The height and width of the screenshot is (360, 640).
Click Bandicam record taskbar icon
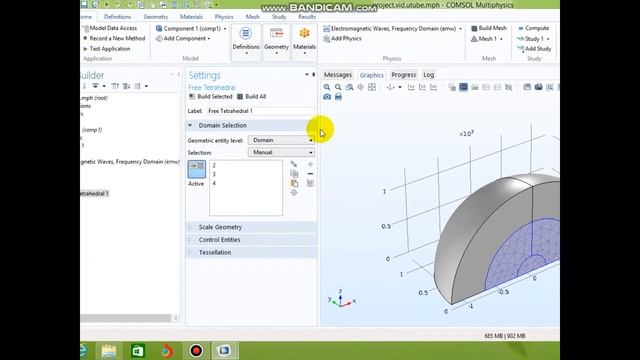(196, 351)
